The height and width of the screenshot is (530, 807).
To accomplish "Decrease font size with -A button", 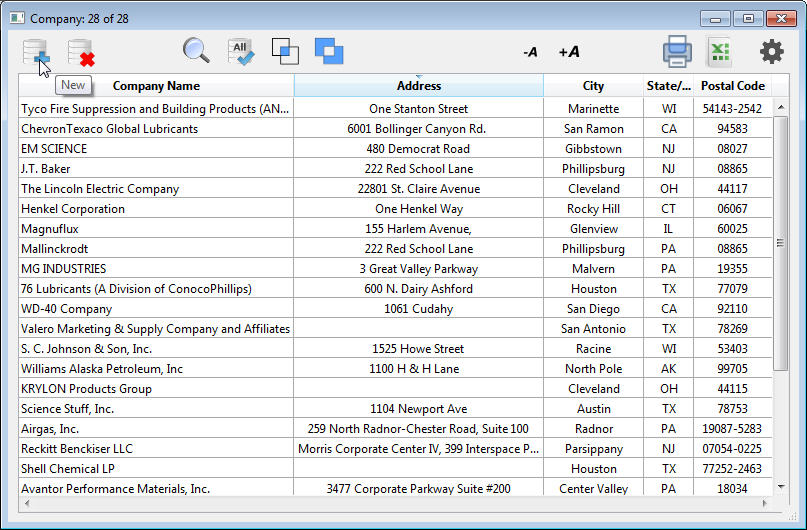I will click(530, 52).
